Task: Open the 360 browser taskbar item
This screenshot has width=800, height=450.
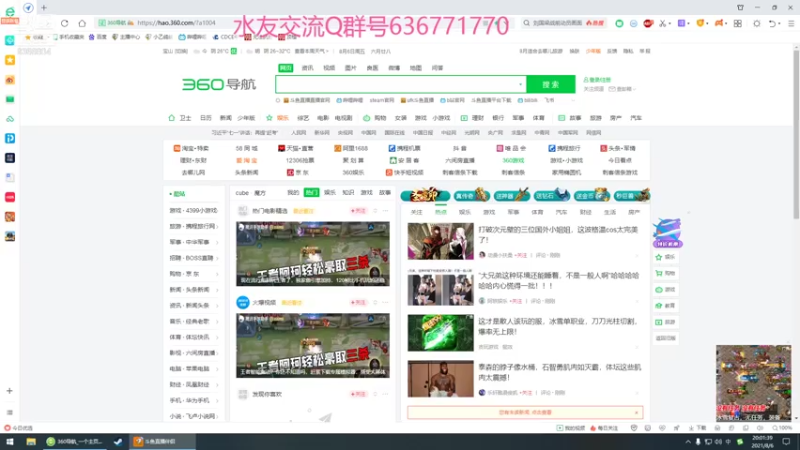Action: (76, 442)
